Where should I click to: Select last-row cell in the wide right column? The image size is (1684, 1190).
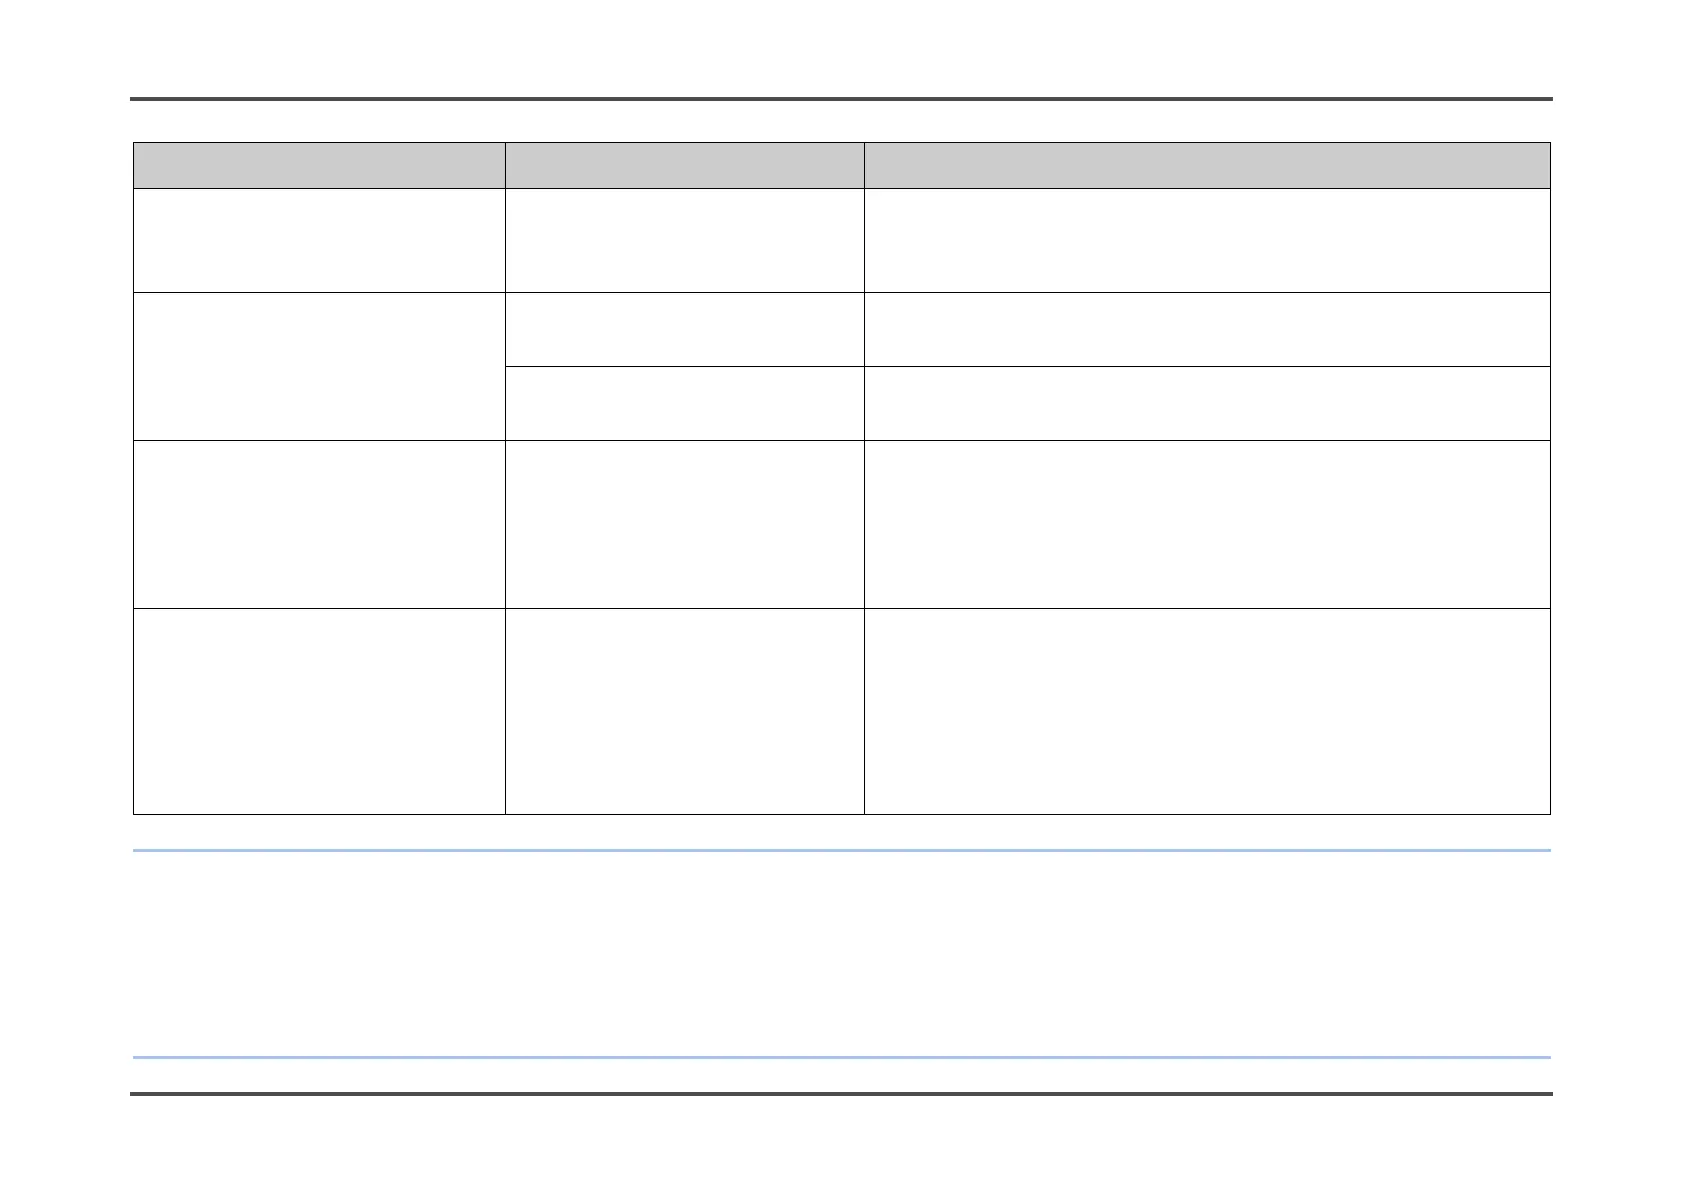[1207, 711]
